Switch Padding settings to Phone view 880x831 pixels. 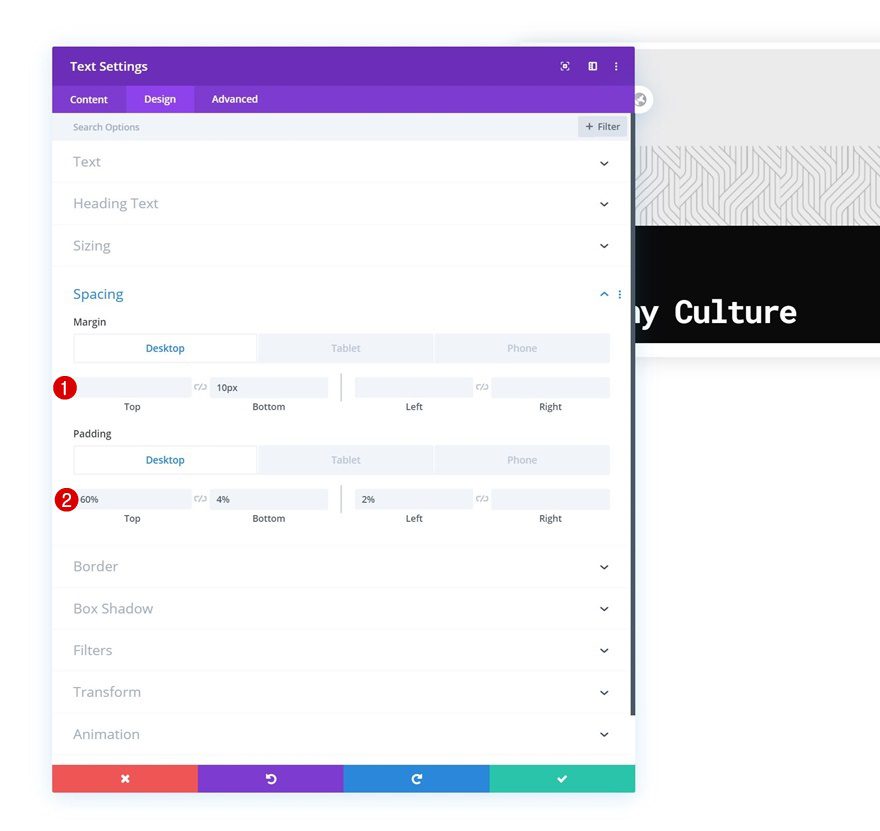click(x=522, y=460)
